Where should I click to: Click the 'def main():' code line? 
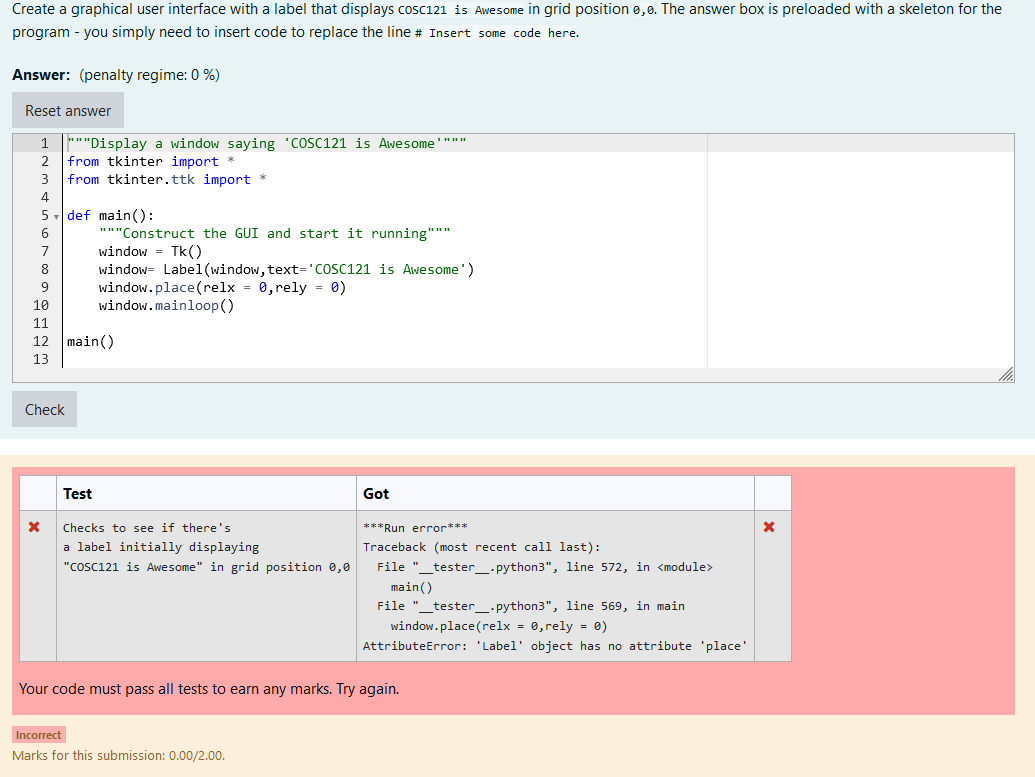110,215
